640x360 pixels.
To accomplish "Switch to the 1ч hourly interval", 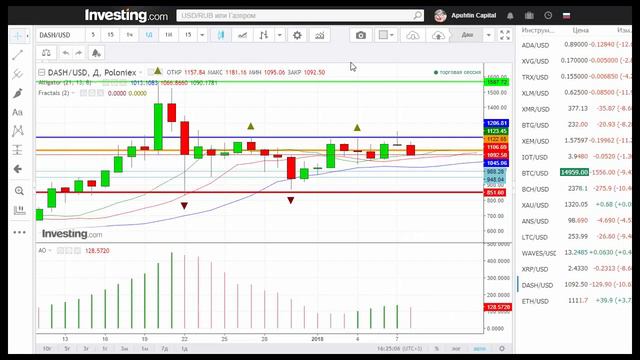I will (129, 35).
